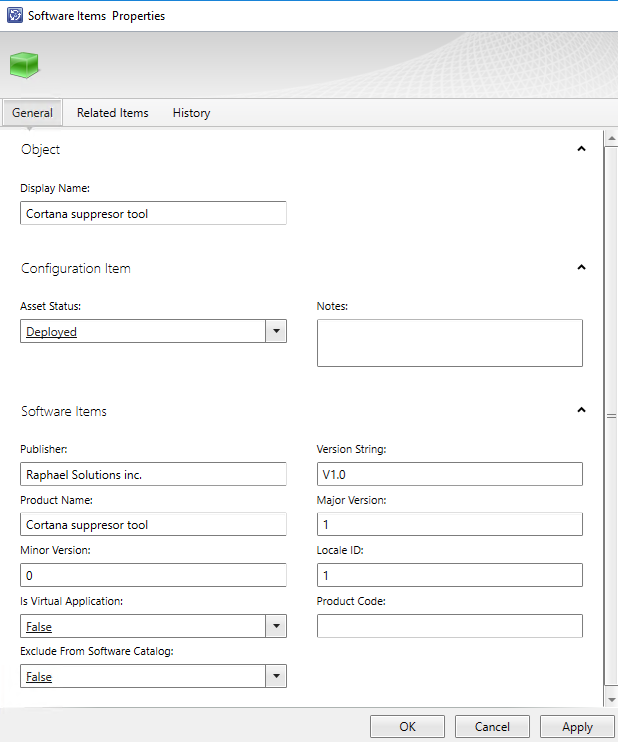Collapse the Software Items section
Screen dimensions: 618x742
click(x=581, y=410)
